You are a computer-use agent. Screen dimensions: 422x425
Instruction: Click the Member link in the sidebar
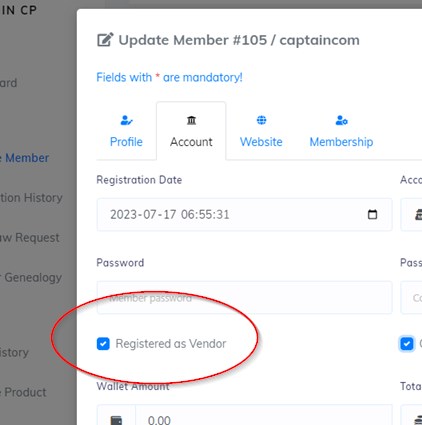27,158
